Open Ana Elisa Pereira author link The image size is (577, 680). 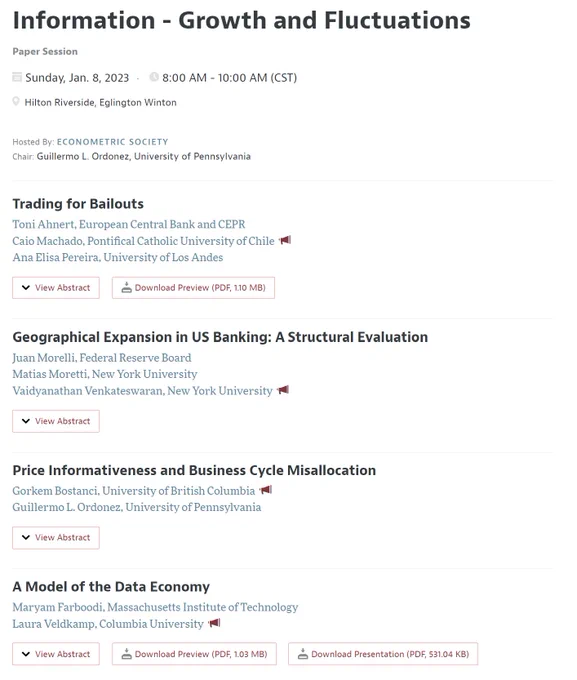tap(118, 257)
